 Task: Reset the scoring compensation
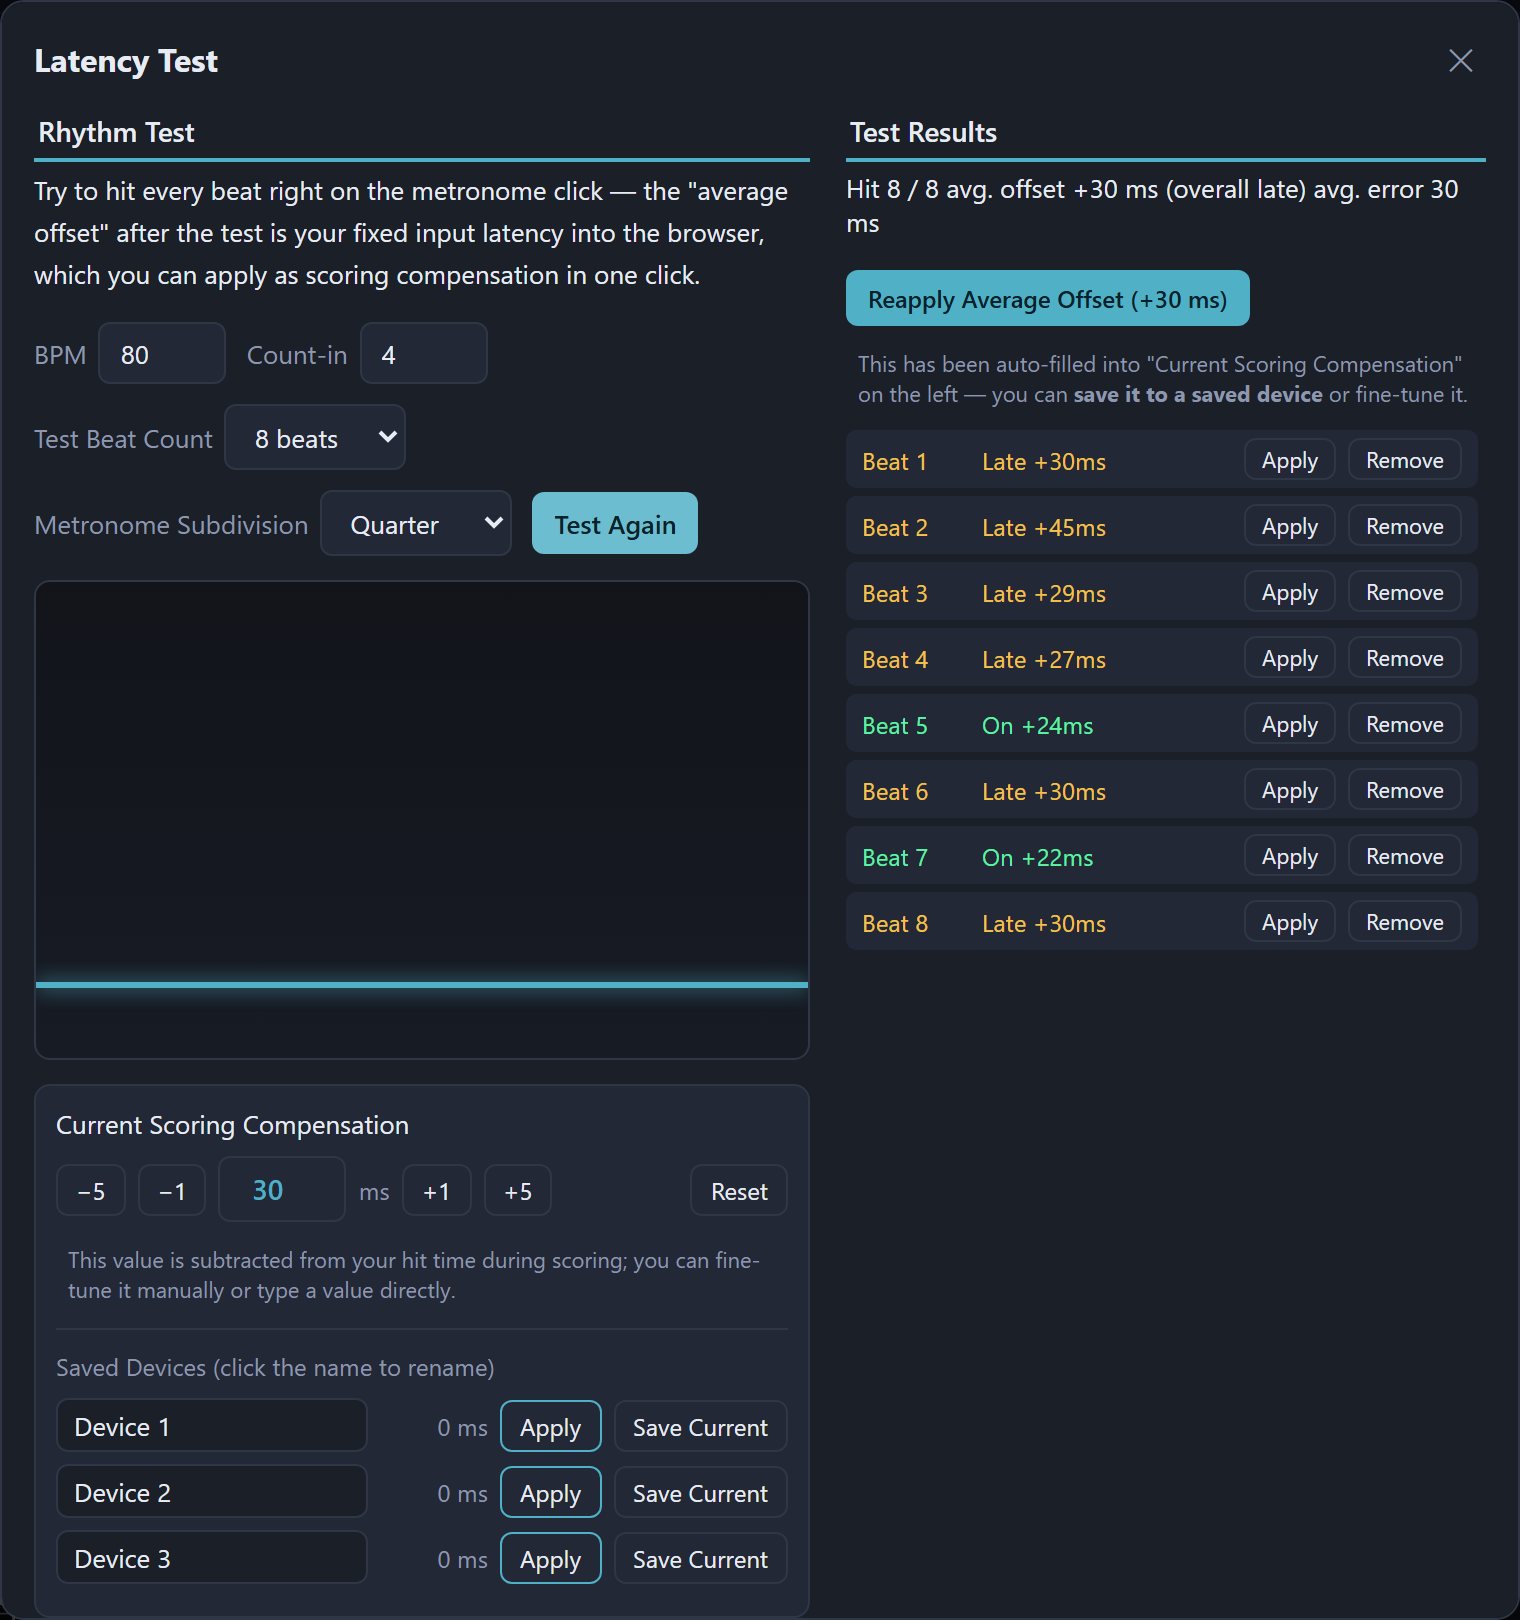[x=739, y=1191]
